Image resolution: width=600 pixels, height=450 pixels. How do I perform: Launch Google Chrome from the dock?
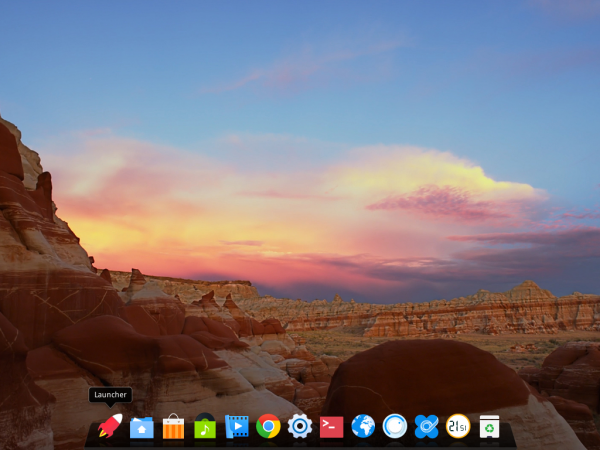[268, 426]
